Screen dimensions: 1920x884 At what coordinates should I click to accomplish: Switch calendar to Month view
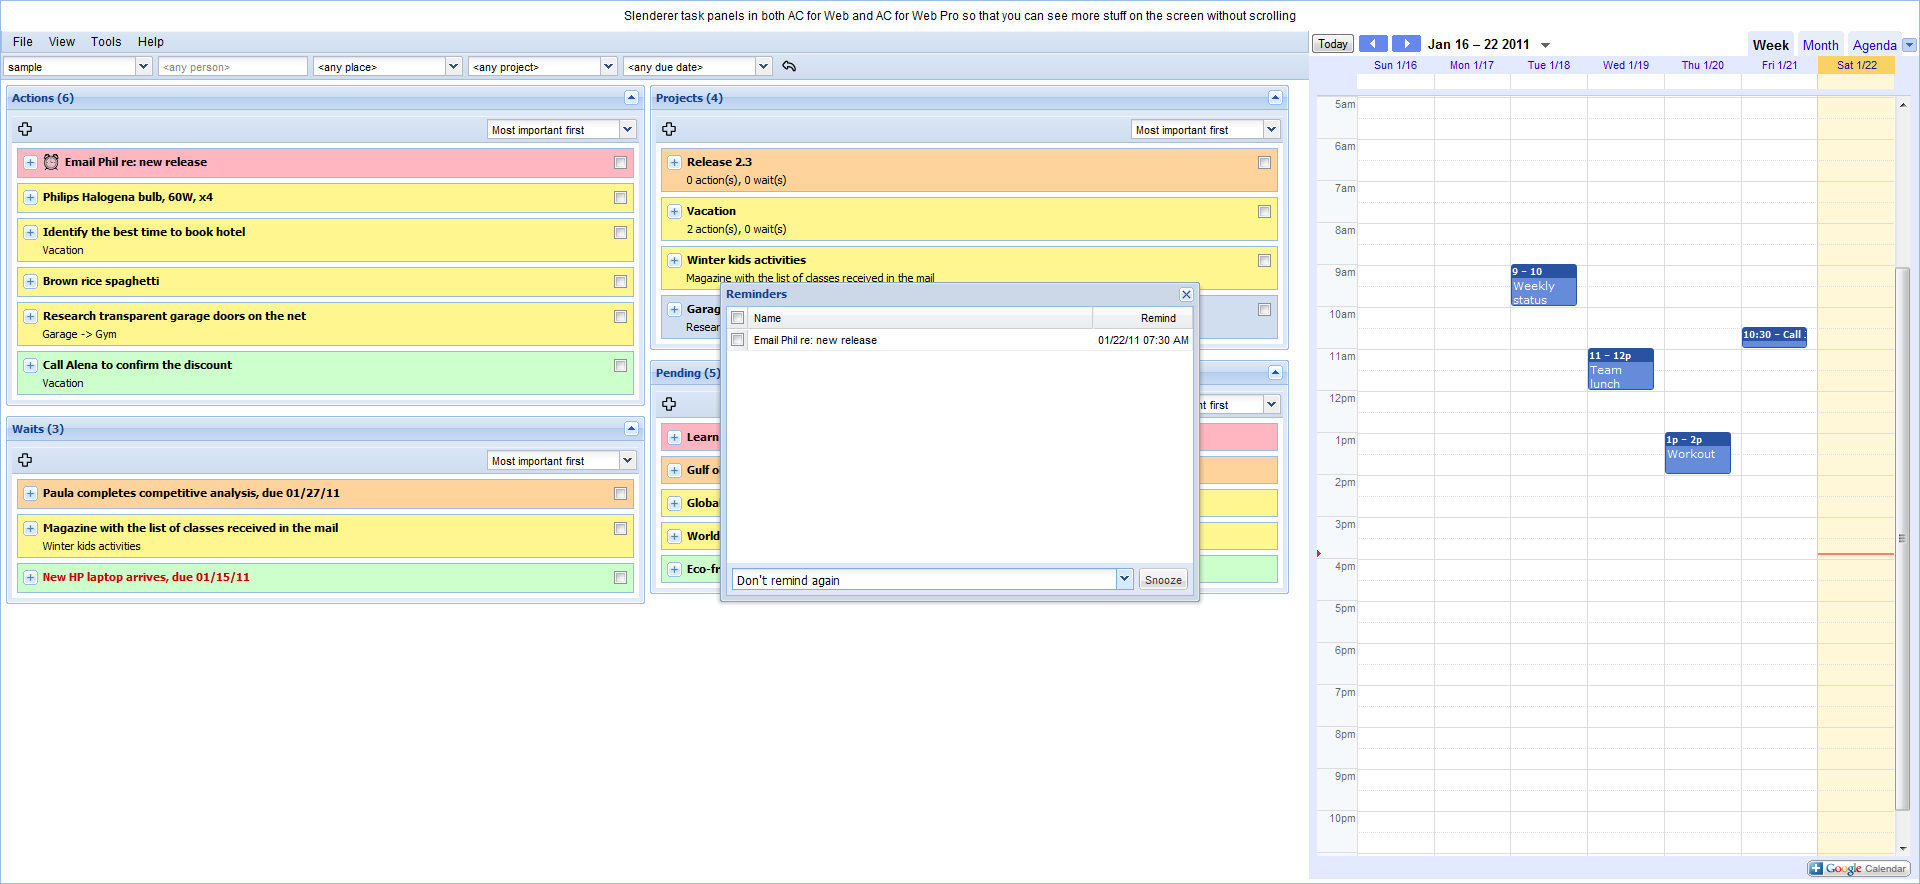tap(1820, 45)
